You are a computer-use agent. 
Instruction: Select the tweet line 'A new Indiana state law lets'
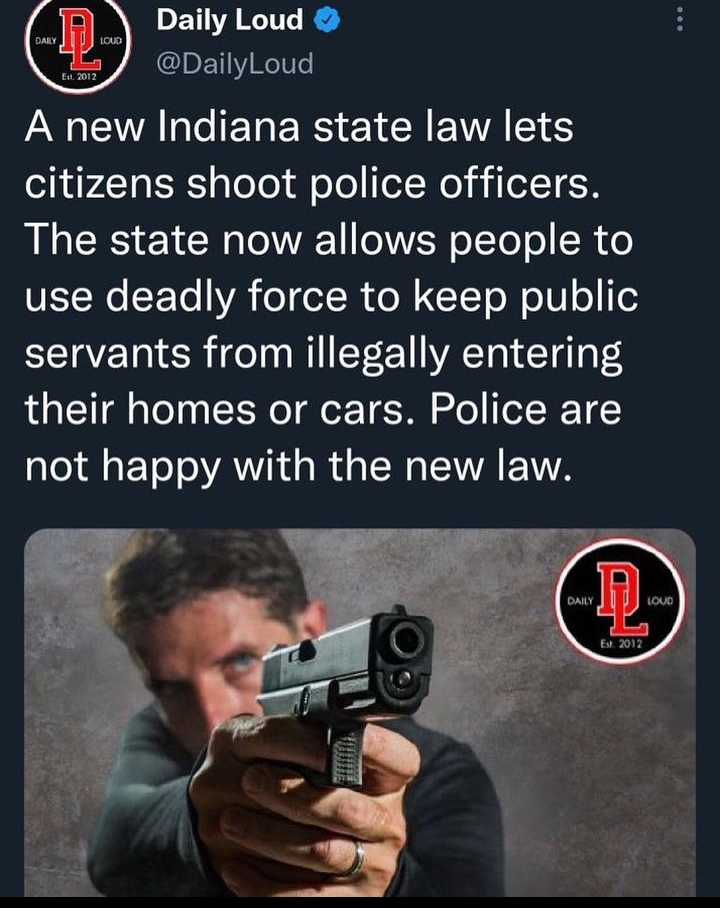[299, 127]
